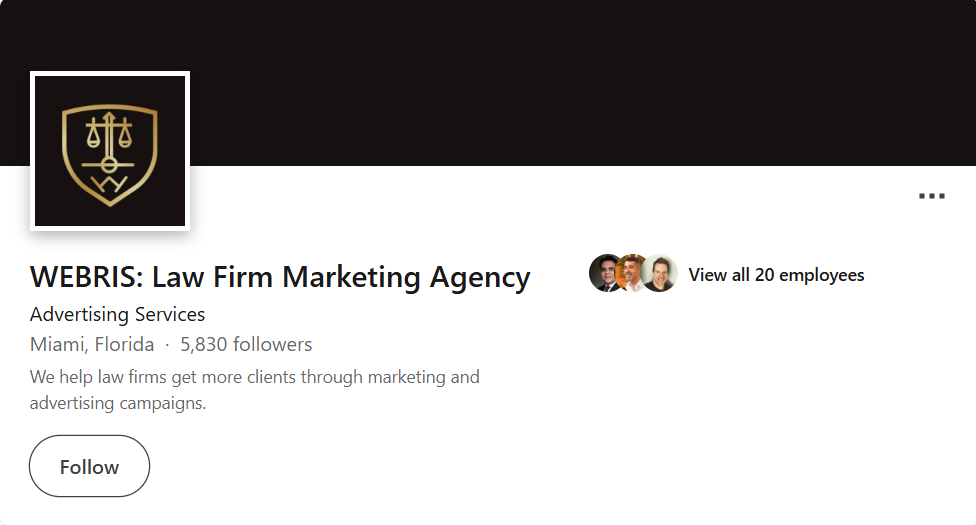Open the WEBRIS gold shield company logo

click(x=110, y=151)
